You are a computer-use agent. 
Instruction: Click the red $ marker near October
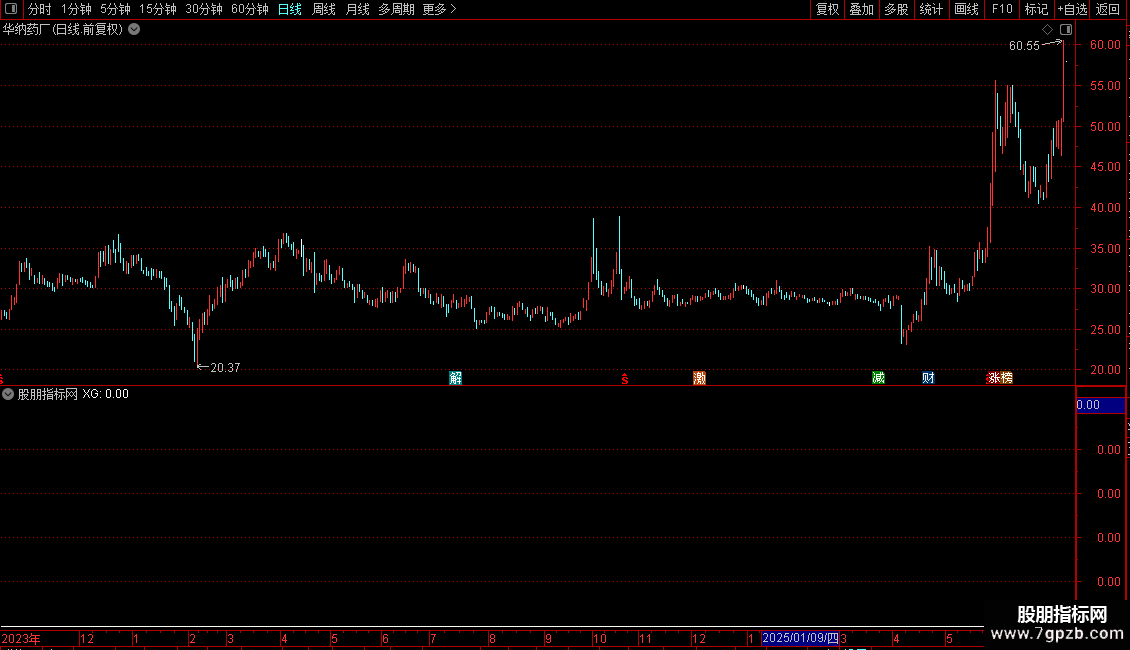pyautogui.click(x=625, y=379)
